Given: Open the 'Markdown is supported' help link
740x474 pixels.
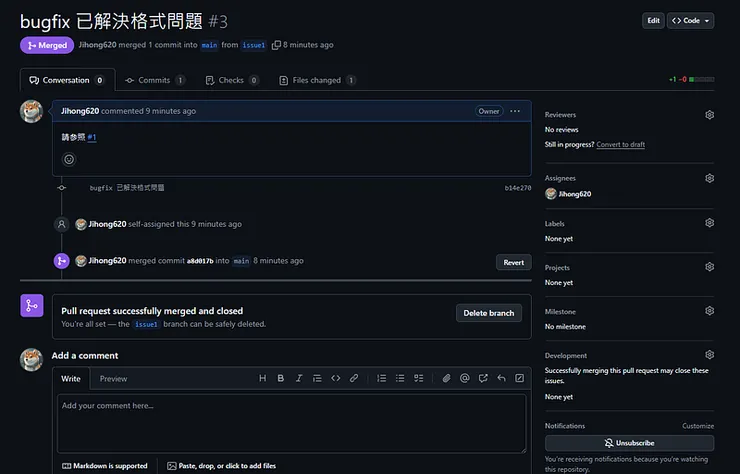Looking at the screenshot, I should pyautogui.click(x=105, y=466).
